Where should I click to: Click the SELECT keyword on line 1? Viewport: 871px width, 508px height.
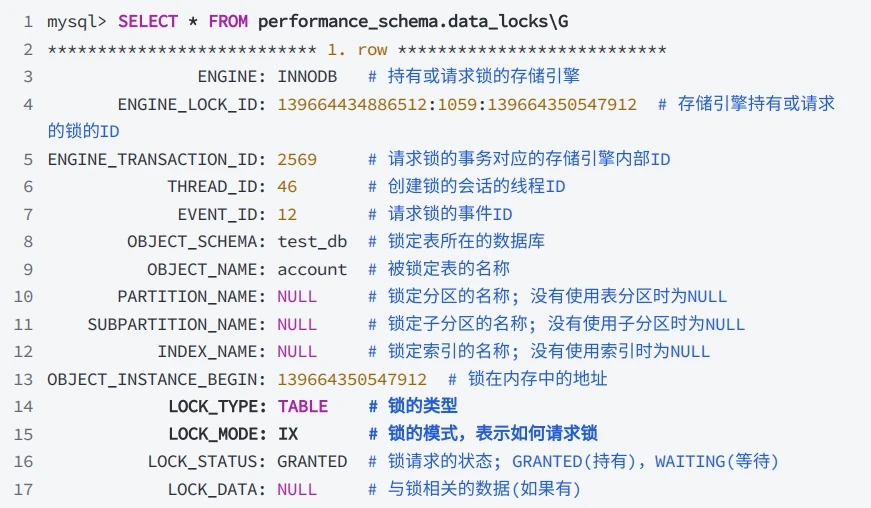tap(148, 22)
